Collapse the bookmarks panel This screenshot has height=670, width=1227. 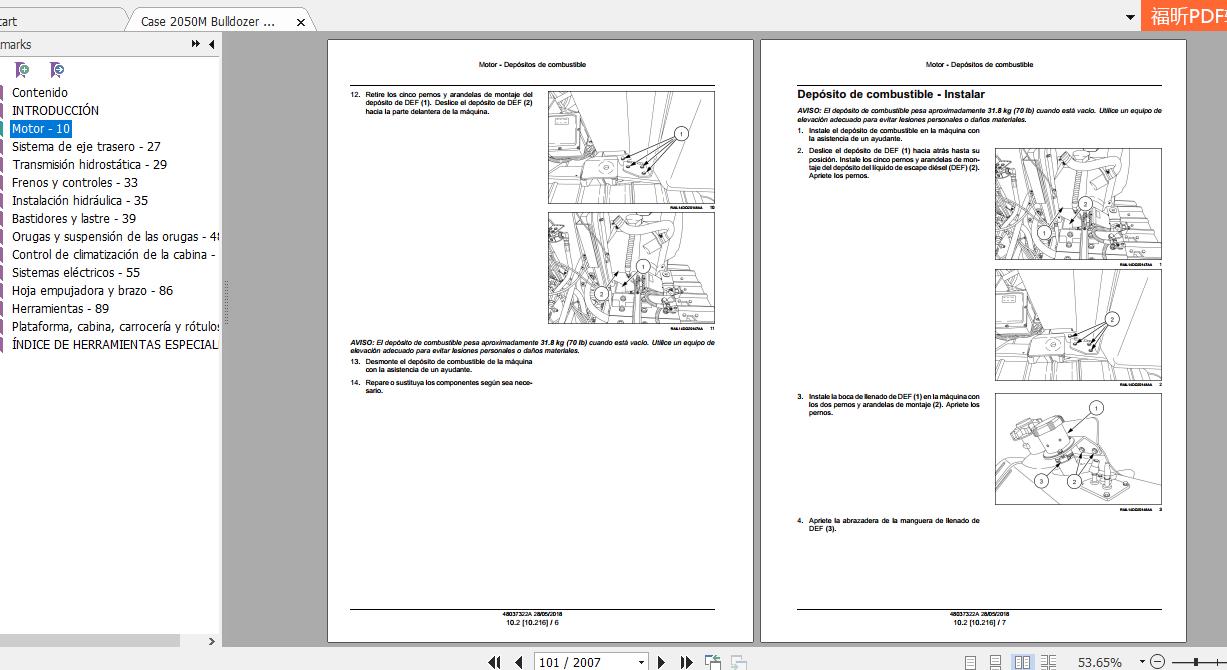pyautogui.click(x=211, y=44)
